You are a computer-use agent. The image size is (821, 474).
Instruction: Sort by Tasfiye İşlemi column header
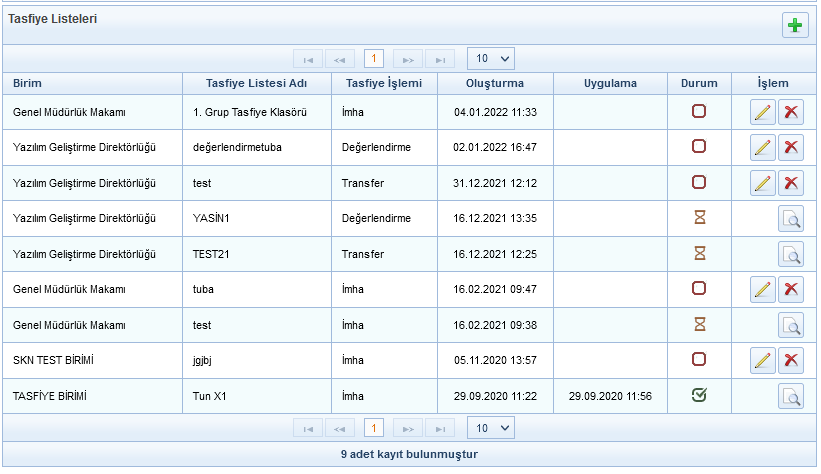coord(384,83)
